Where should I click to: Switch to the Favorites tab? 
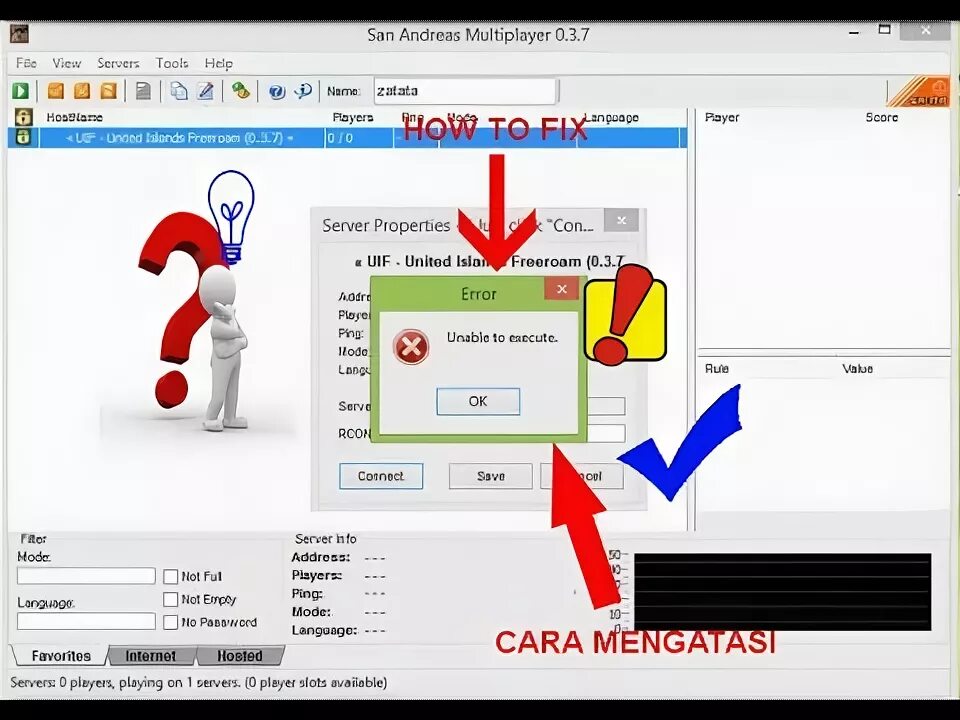(x=61, y=656)
